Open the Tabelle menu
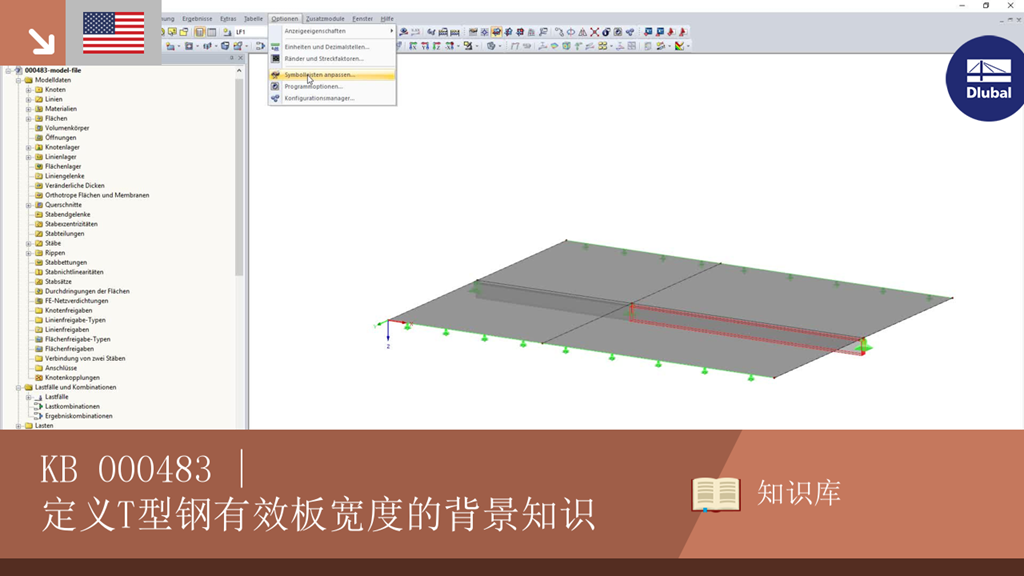 (x=253, y=19)
